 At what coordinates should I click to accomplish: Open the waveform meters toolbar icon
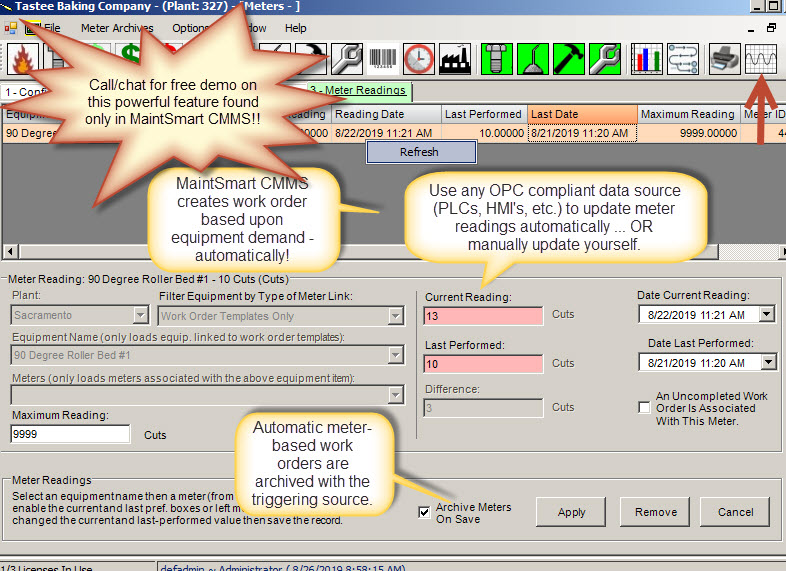click(761, 59)
